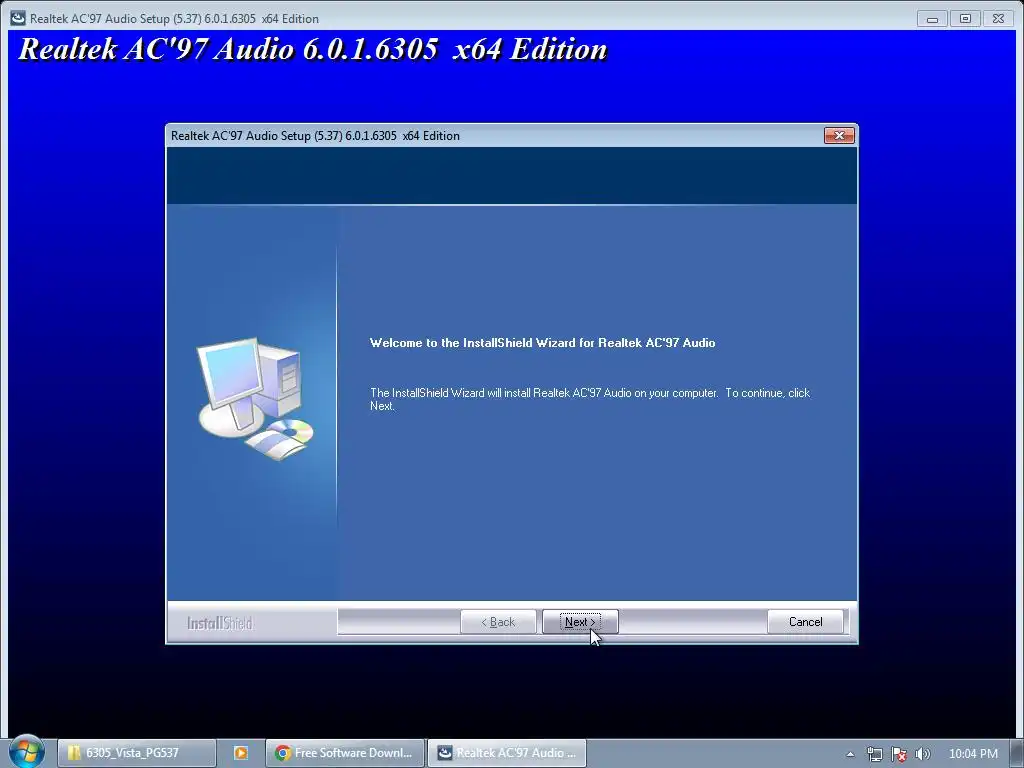
Task: Close the InstallShield wizard dialog
Action: 839,135
